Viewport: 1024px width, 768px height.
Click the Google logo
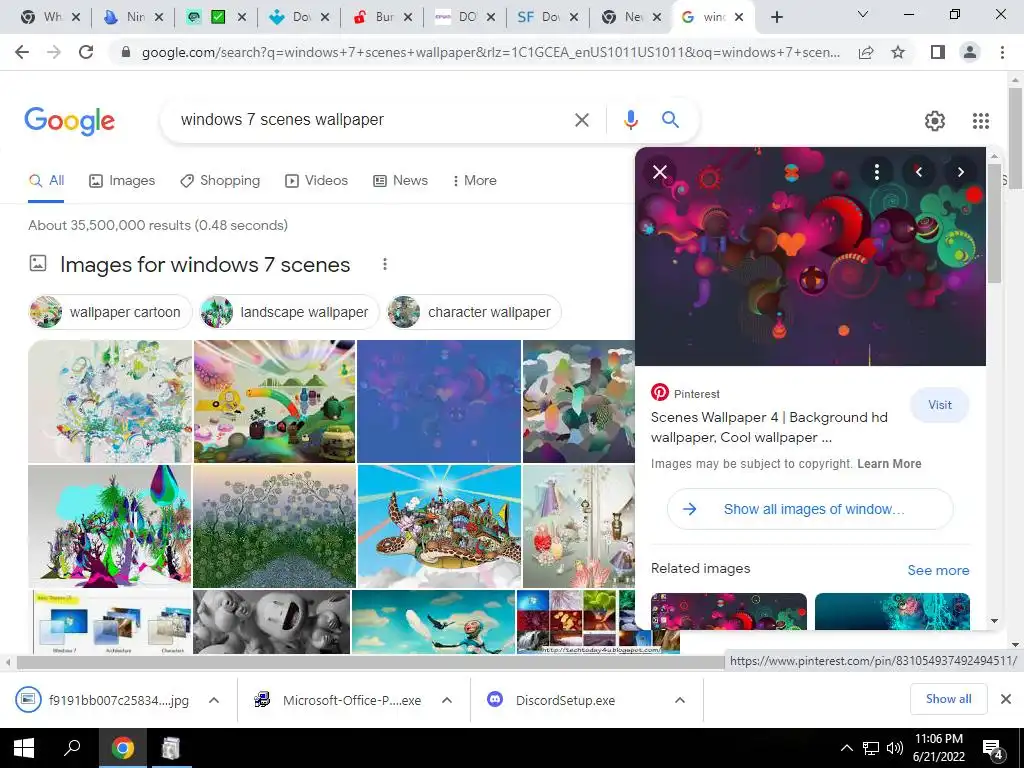(69, 121)
